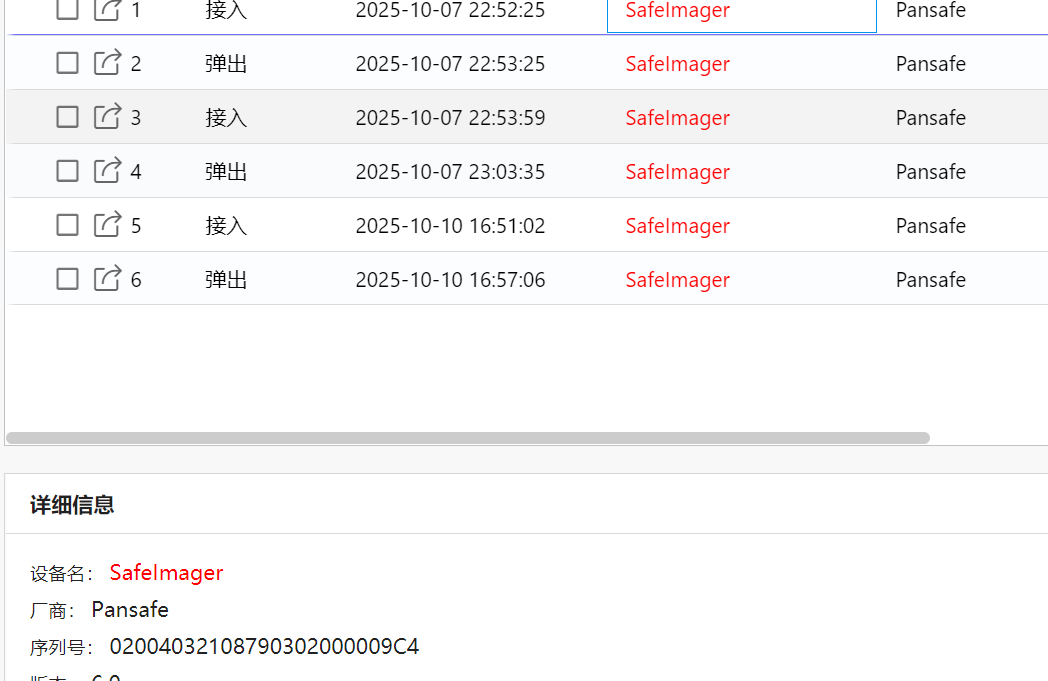This screenshot has width=1048, height=681.
Task: Click 接入 action cell in row 5
Action: [226, 226]
